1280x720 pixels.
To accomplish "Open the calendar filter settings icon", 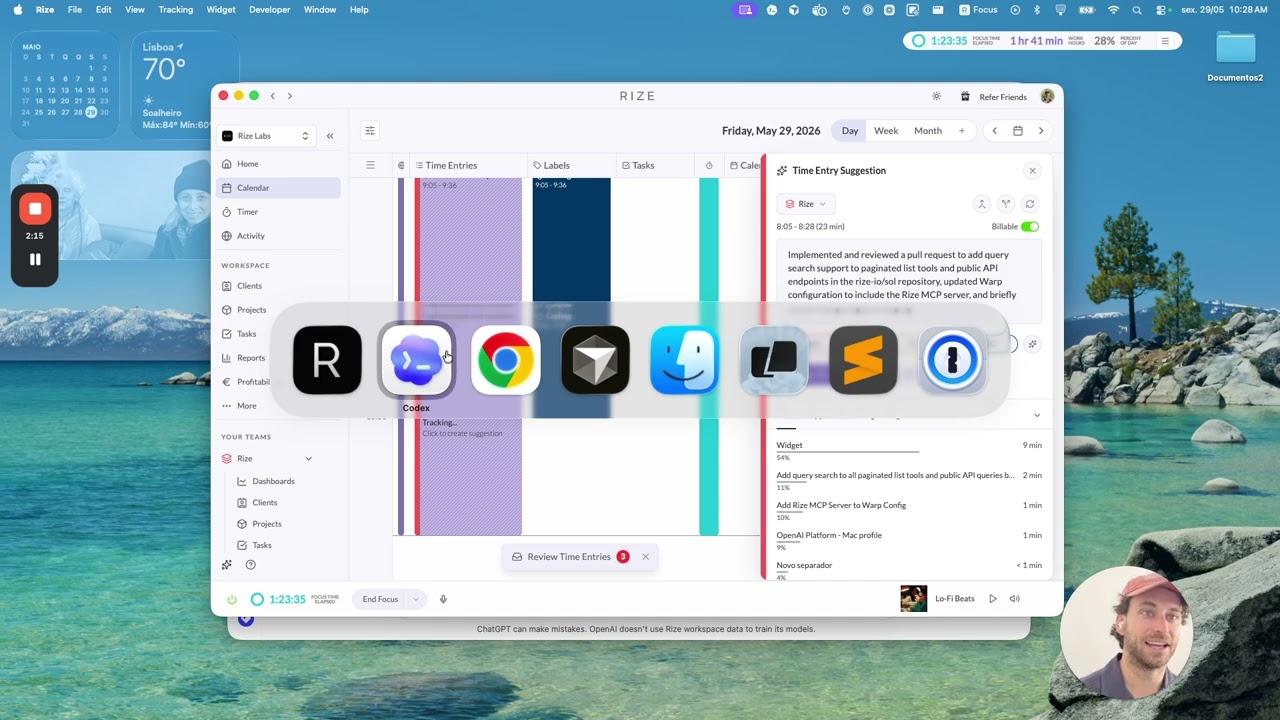I will tap(370, 131).
